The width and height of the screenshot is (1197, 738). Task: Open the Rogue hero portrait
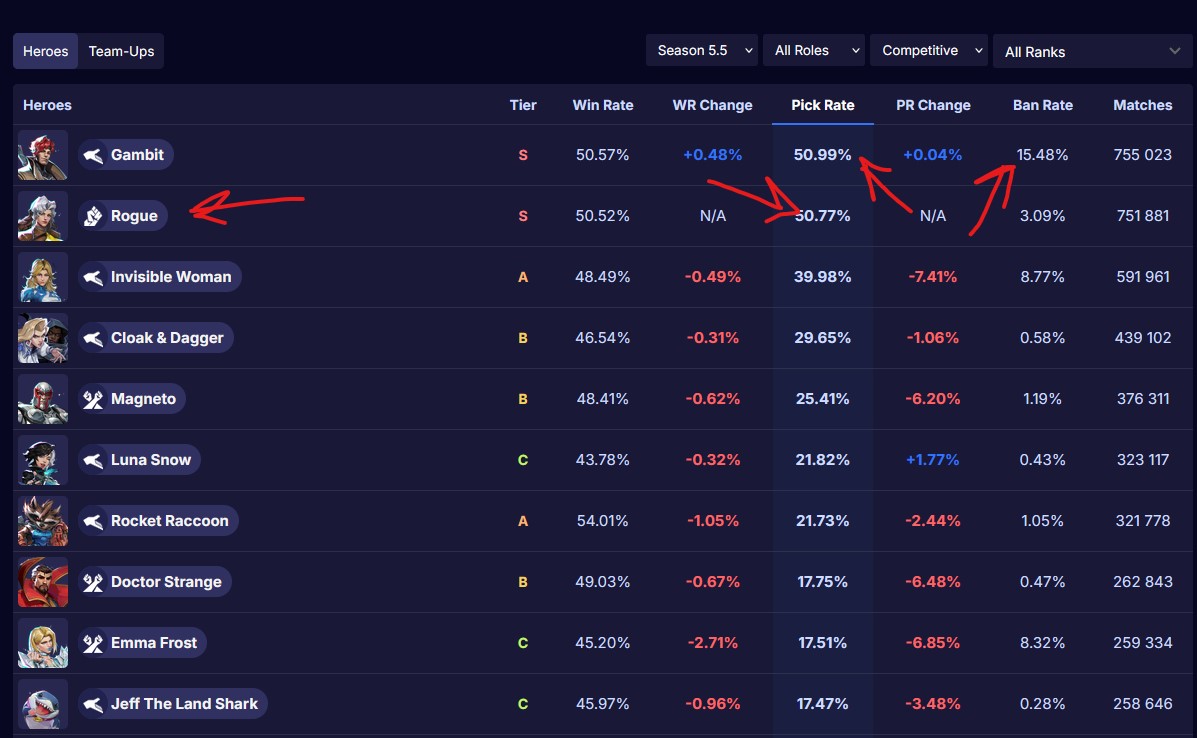click(x=43, y=216)
